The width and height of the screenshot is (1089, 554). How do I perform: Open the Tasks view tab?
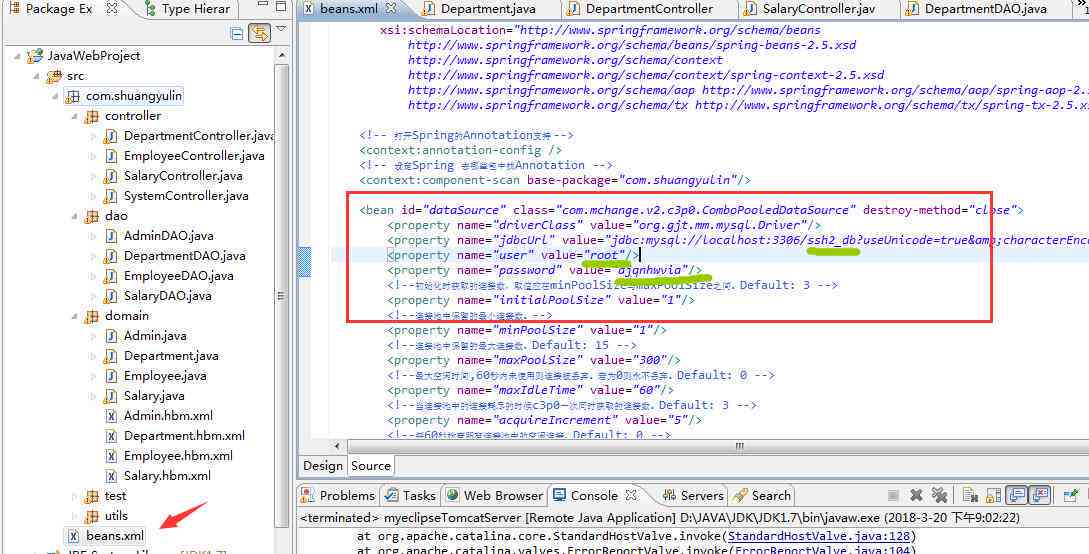[410, 496]
